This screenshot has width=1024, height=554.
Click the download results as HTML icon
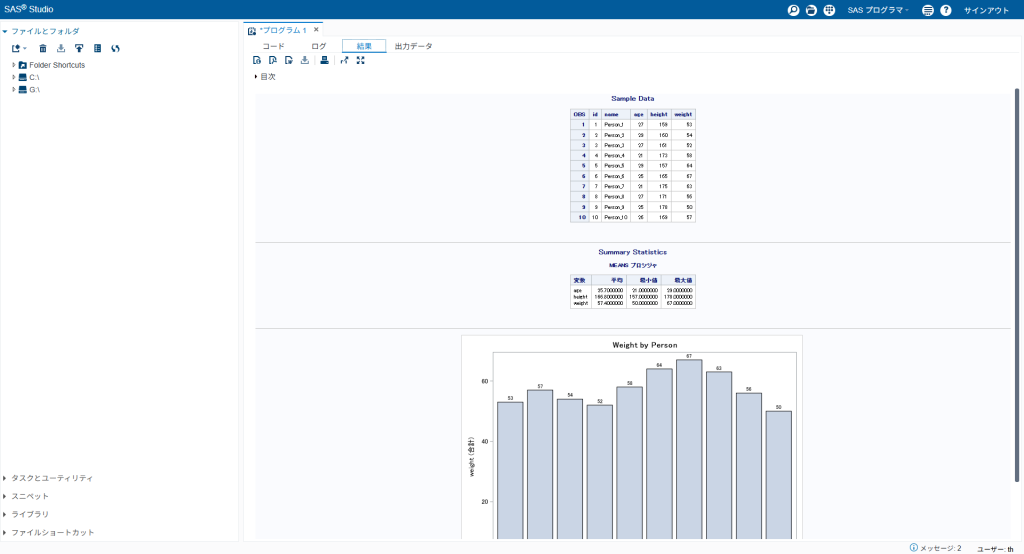[257, 60]
